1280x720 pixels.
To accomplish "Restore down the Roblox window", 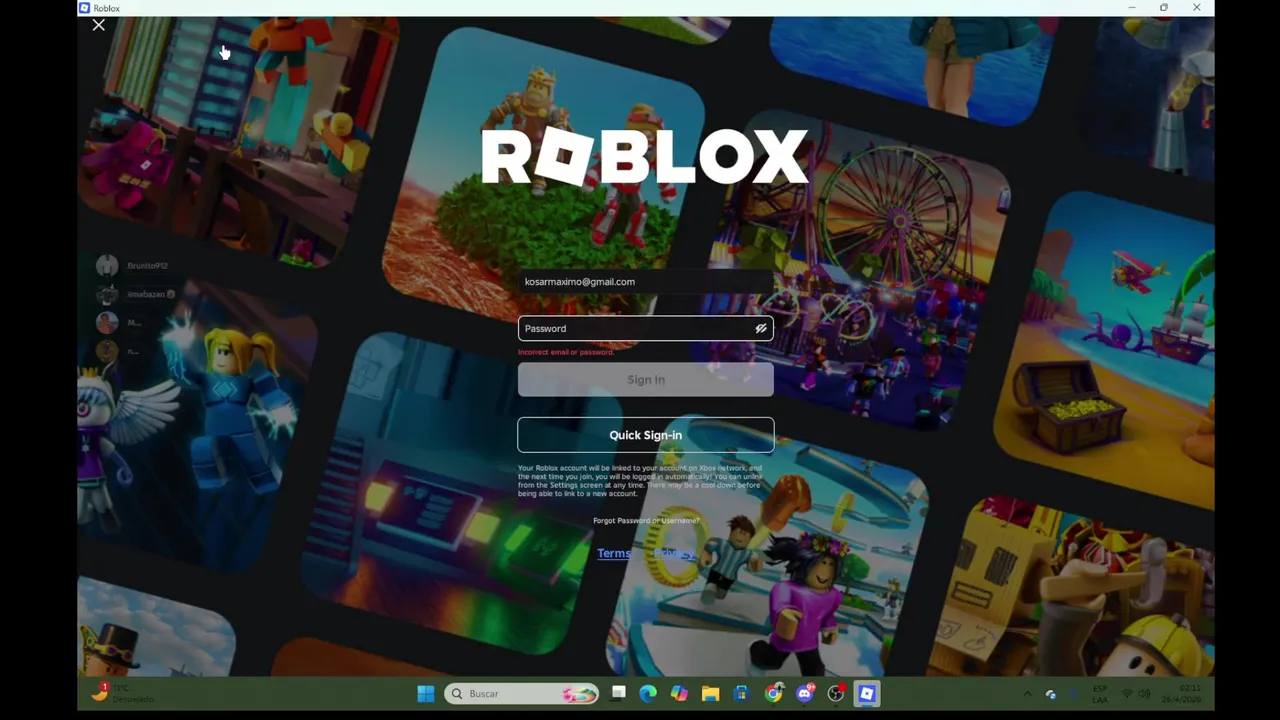I will 1164,8.
